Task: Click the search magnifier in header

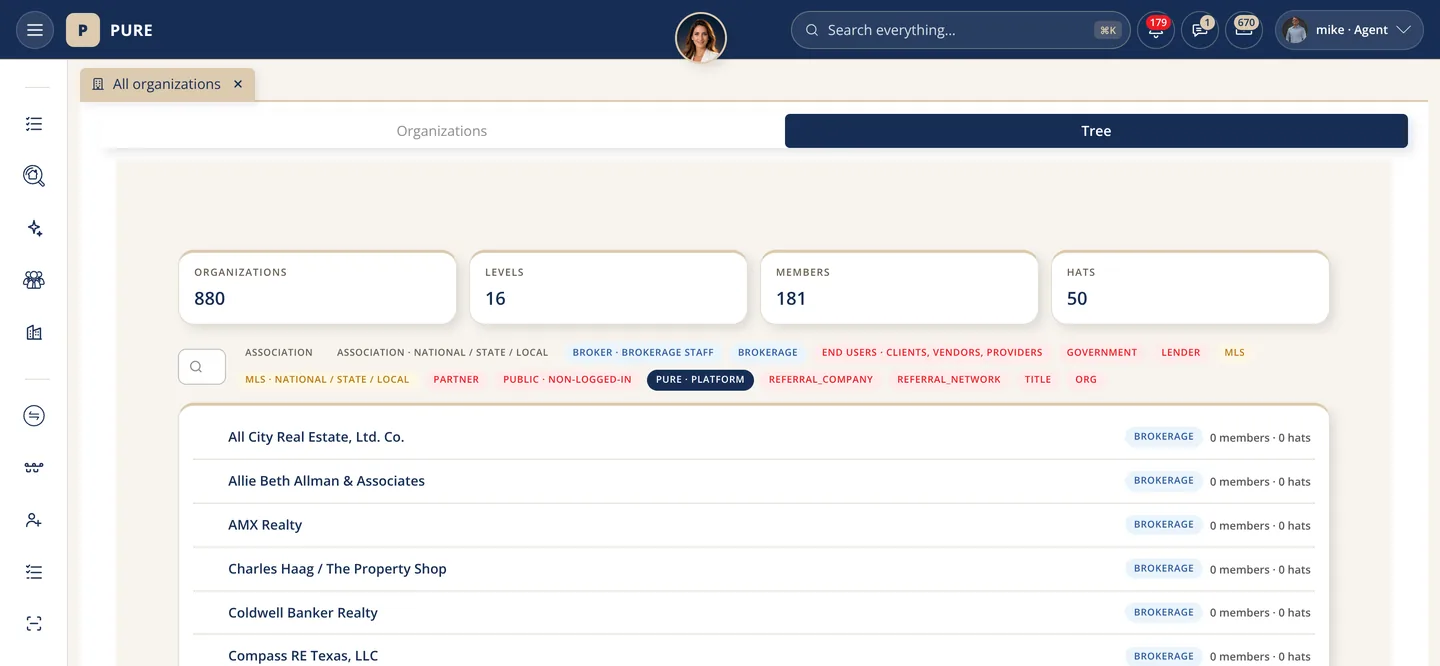Action: coord(812,30)
